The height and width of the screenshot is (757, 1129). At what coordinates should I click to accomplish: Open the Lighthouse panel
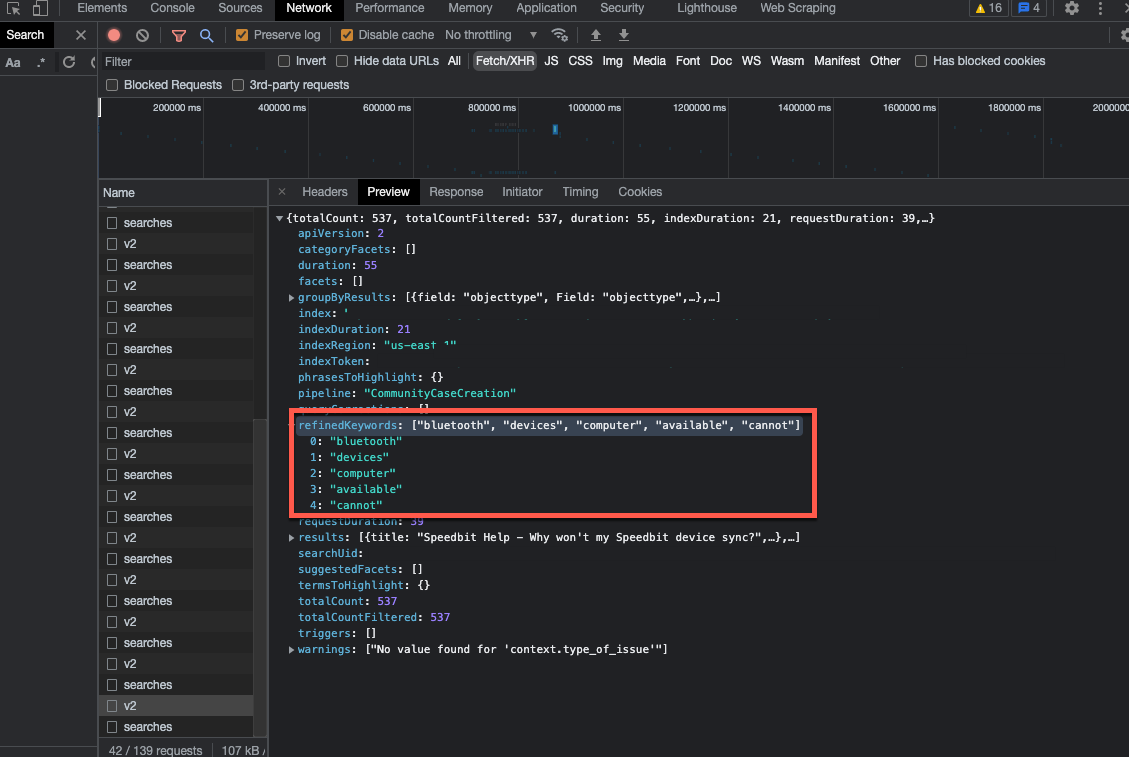pyautogui.click(x=706, y=8)
